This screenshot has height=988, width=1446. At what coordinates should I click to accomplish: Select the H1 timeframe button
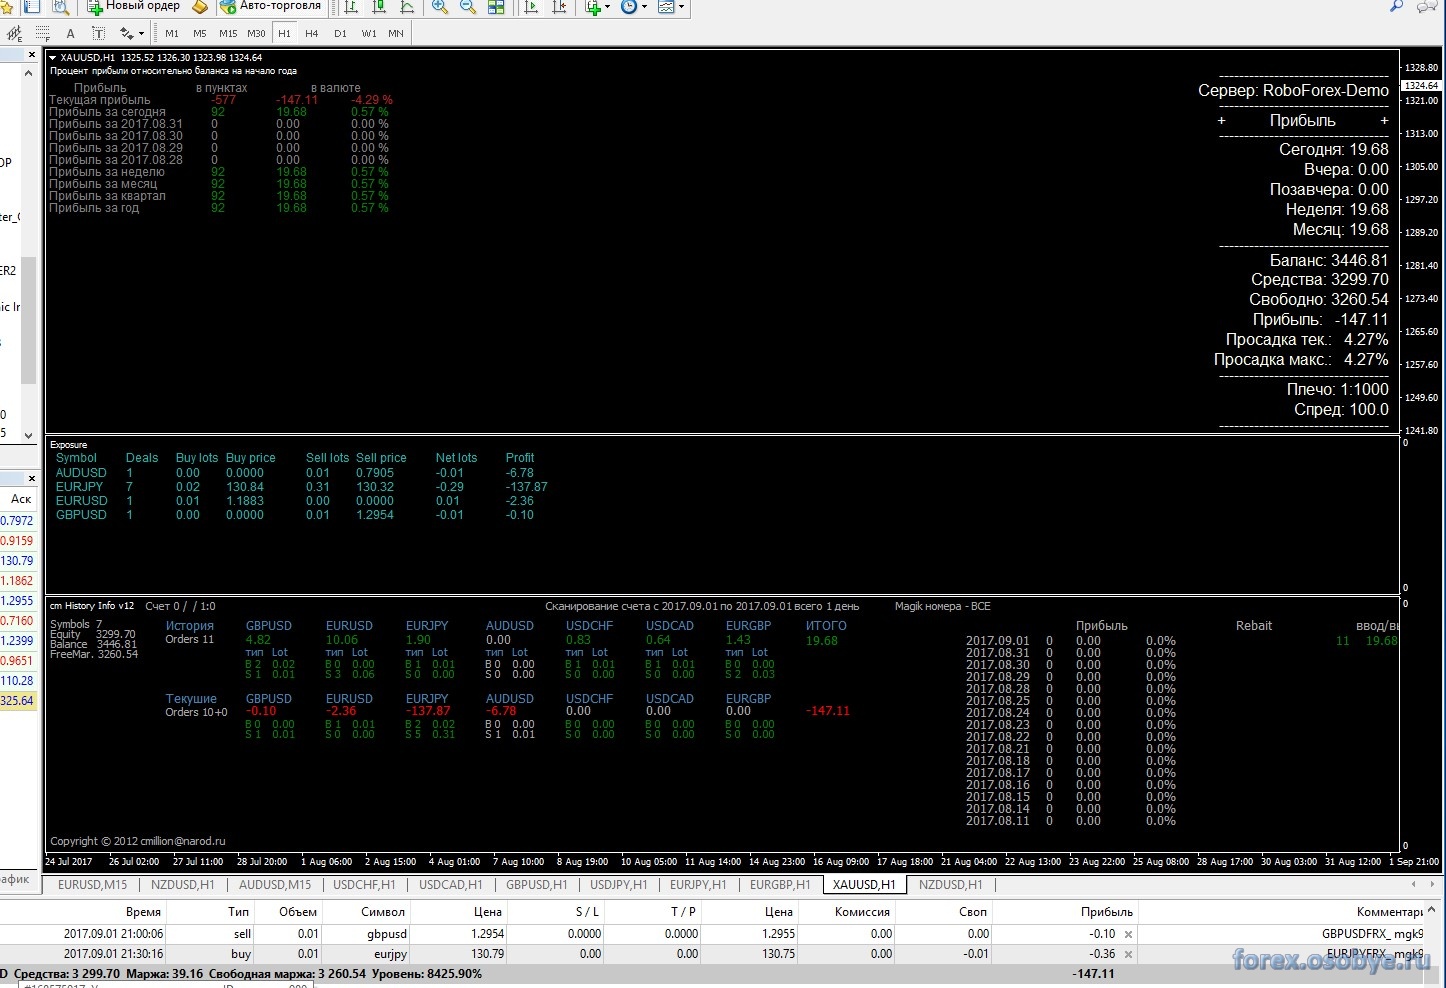(284, 34)
